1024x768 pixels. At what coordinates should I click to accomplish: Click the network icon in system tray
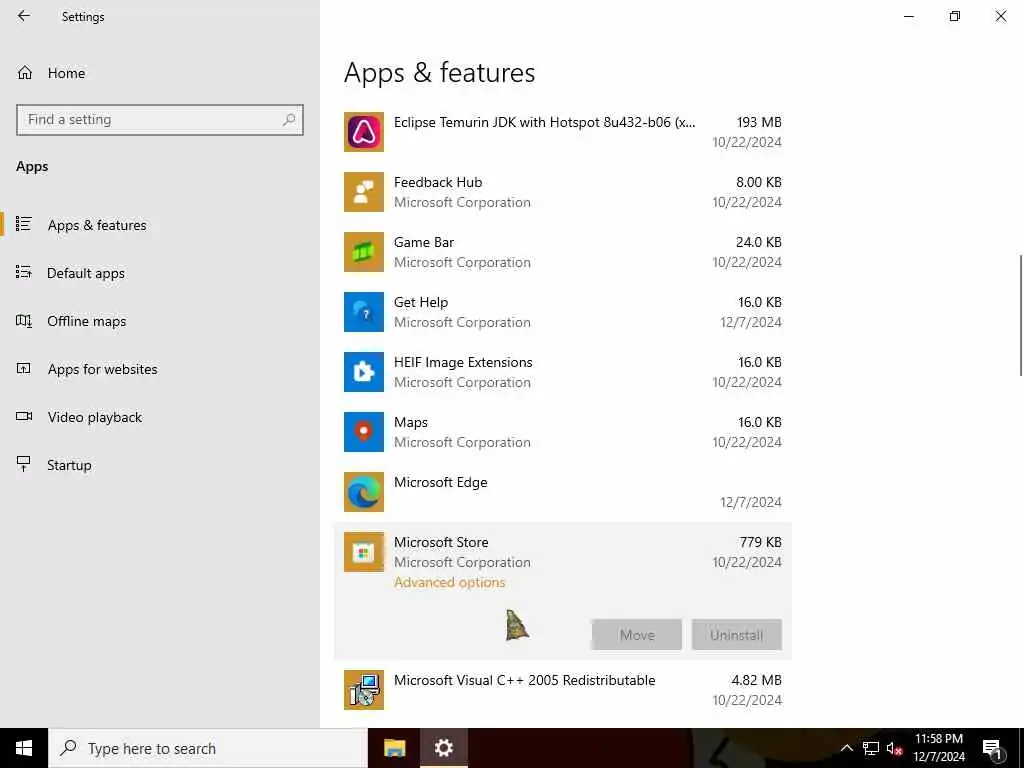(871, 748)
